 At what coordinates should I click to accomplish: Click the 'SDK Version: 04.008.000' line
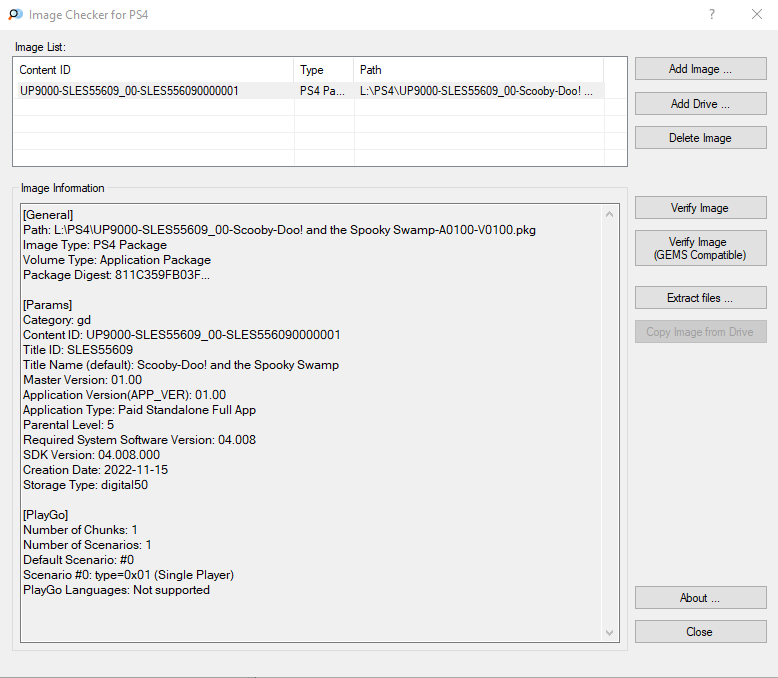92,455
